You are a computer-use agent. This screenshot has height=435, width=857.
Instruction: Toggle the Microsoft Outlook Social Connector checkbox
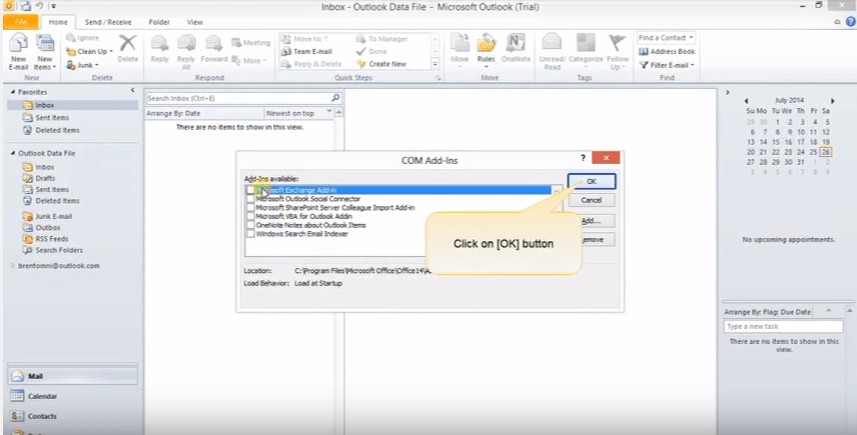point(250,199)
